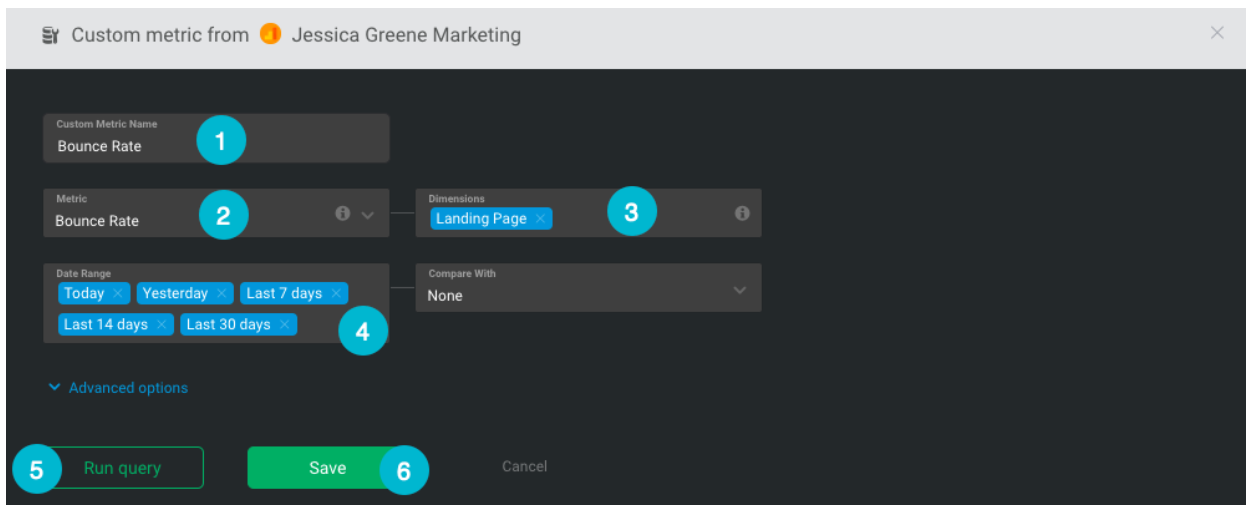Remove the Last 14 days tag
The height and width of the screenshot is (511, 1254).
[x=161, y=324]
